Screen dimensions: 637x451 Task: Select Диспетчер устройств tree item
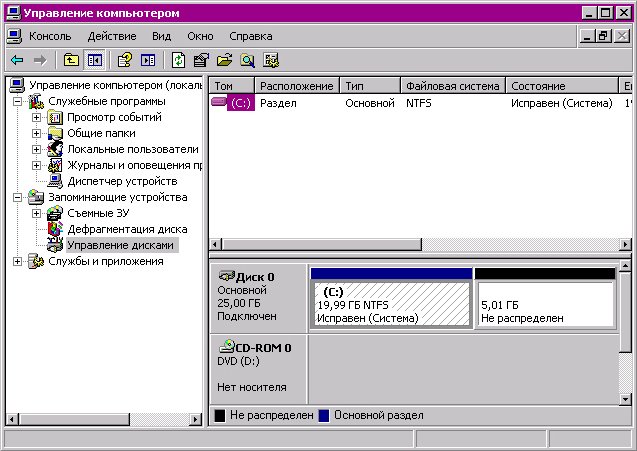[x=122, y=182]
